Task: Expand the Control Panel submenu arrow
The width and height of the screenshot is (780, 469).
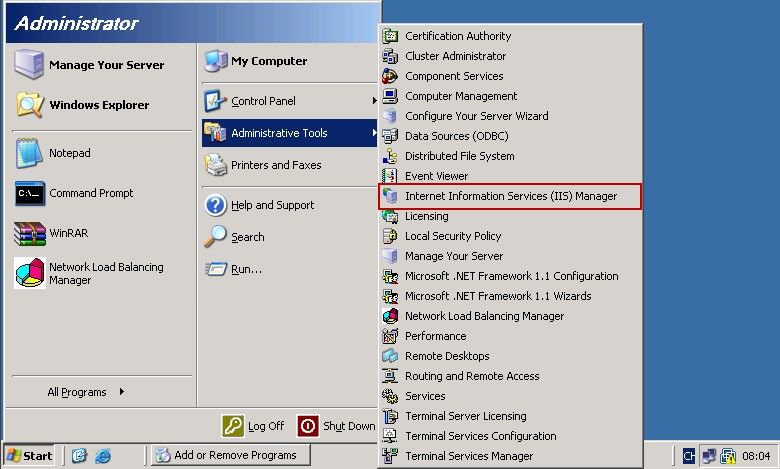Action: (x=374, y=100)
